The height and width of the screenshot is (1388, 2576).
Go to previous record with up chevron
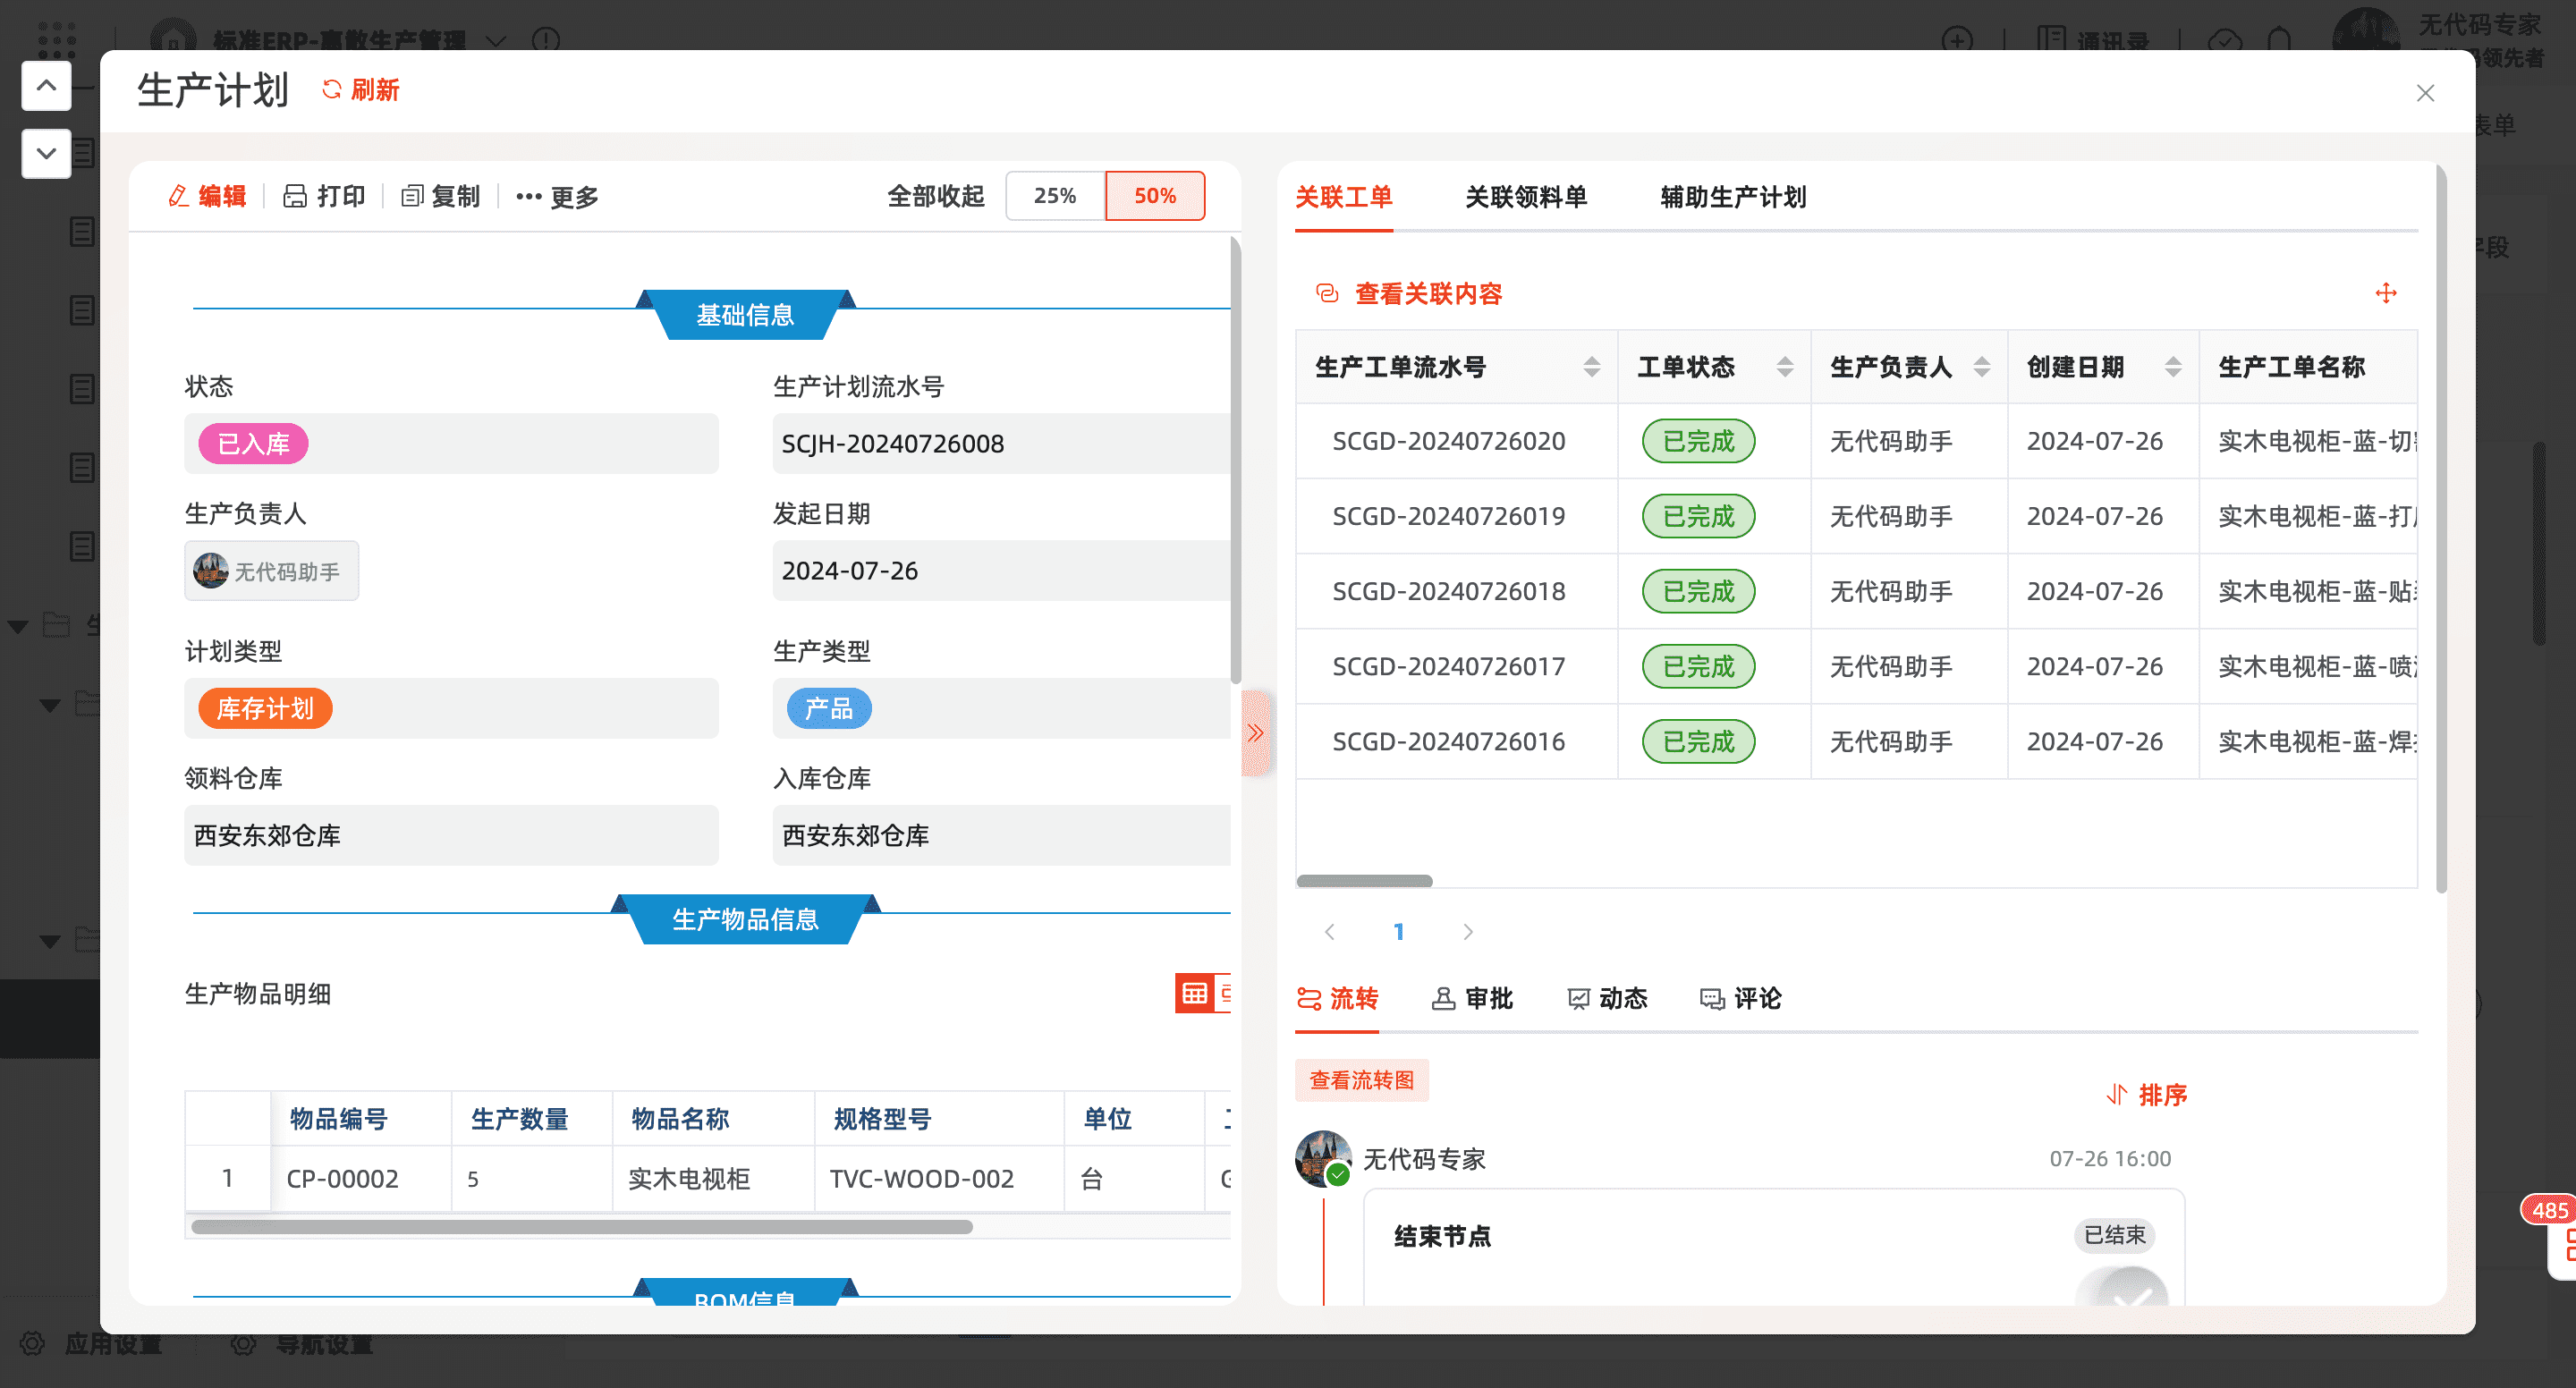click(x=46, y=86)
